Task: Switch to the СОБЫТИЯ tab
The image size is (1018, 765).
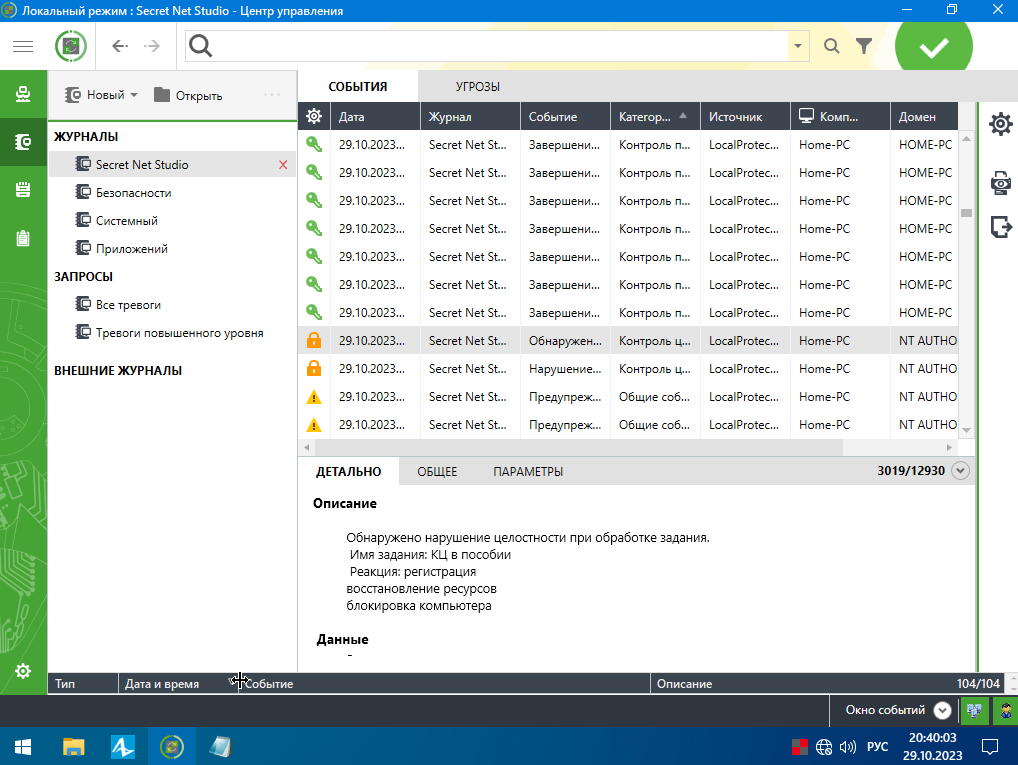Action: pos(358,86)
